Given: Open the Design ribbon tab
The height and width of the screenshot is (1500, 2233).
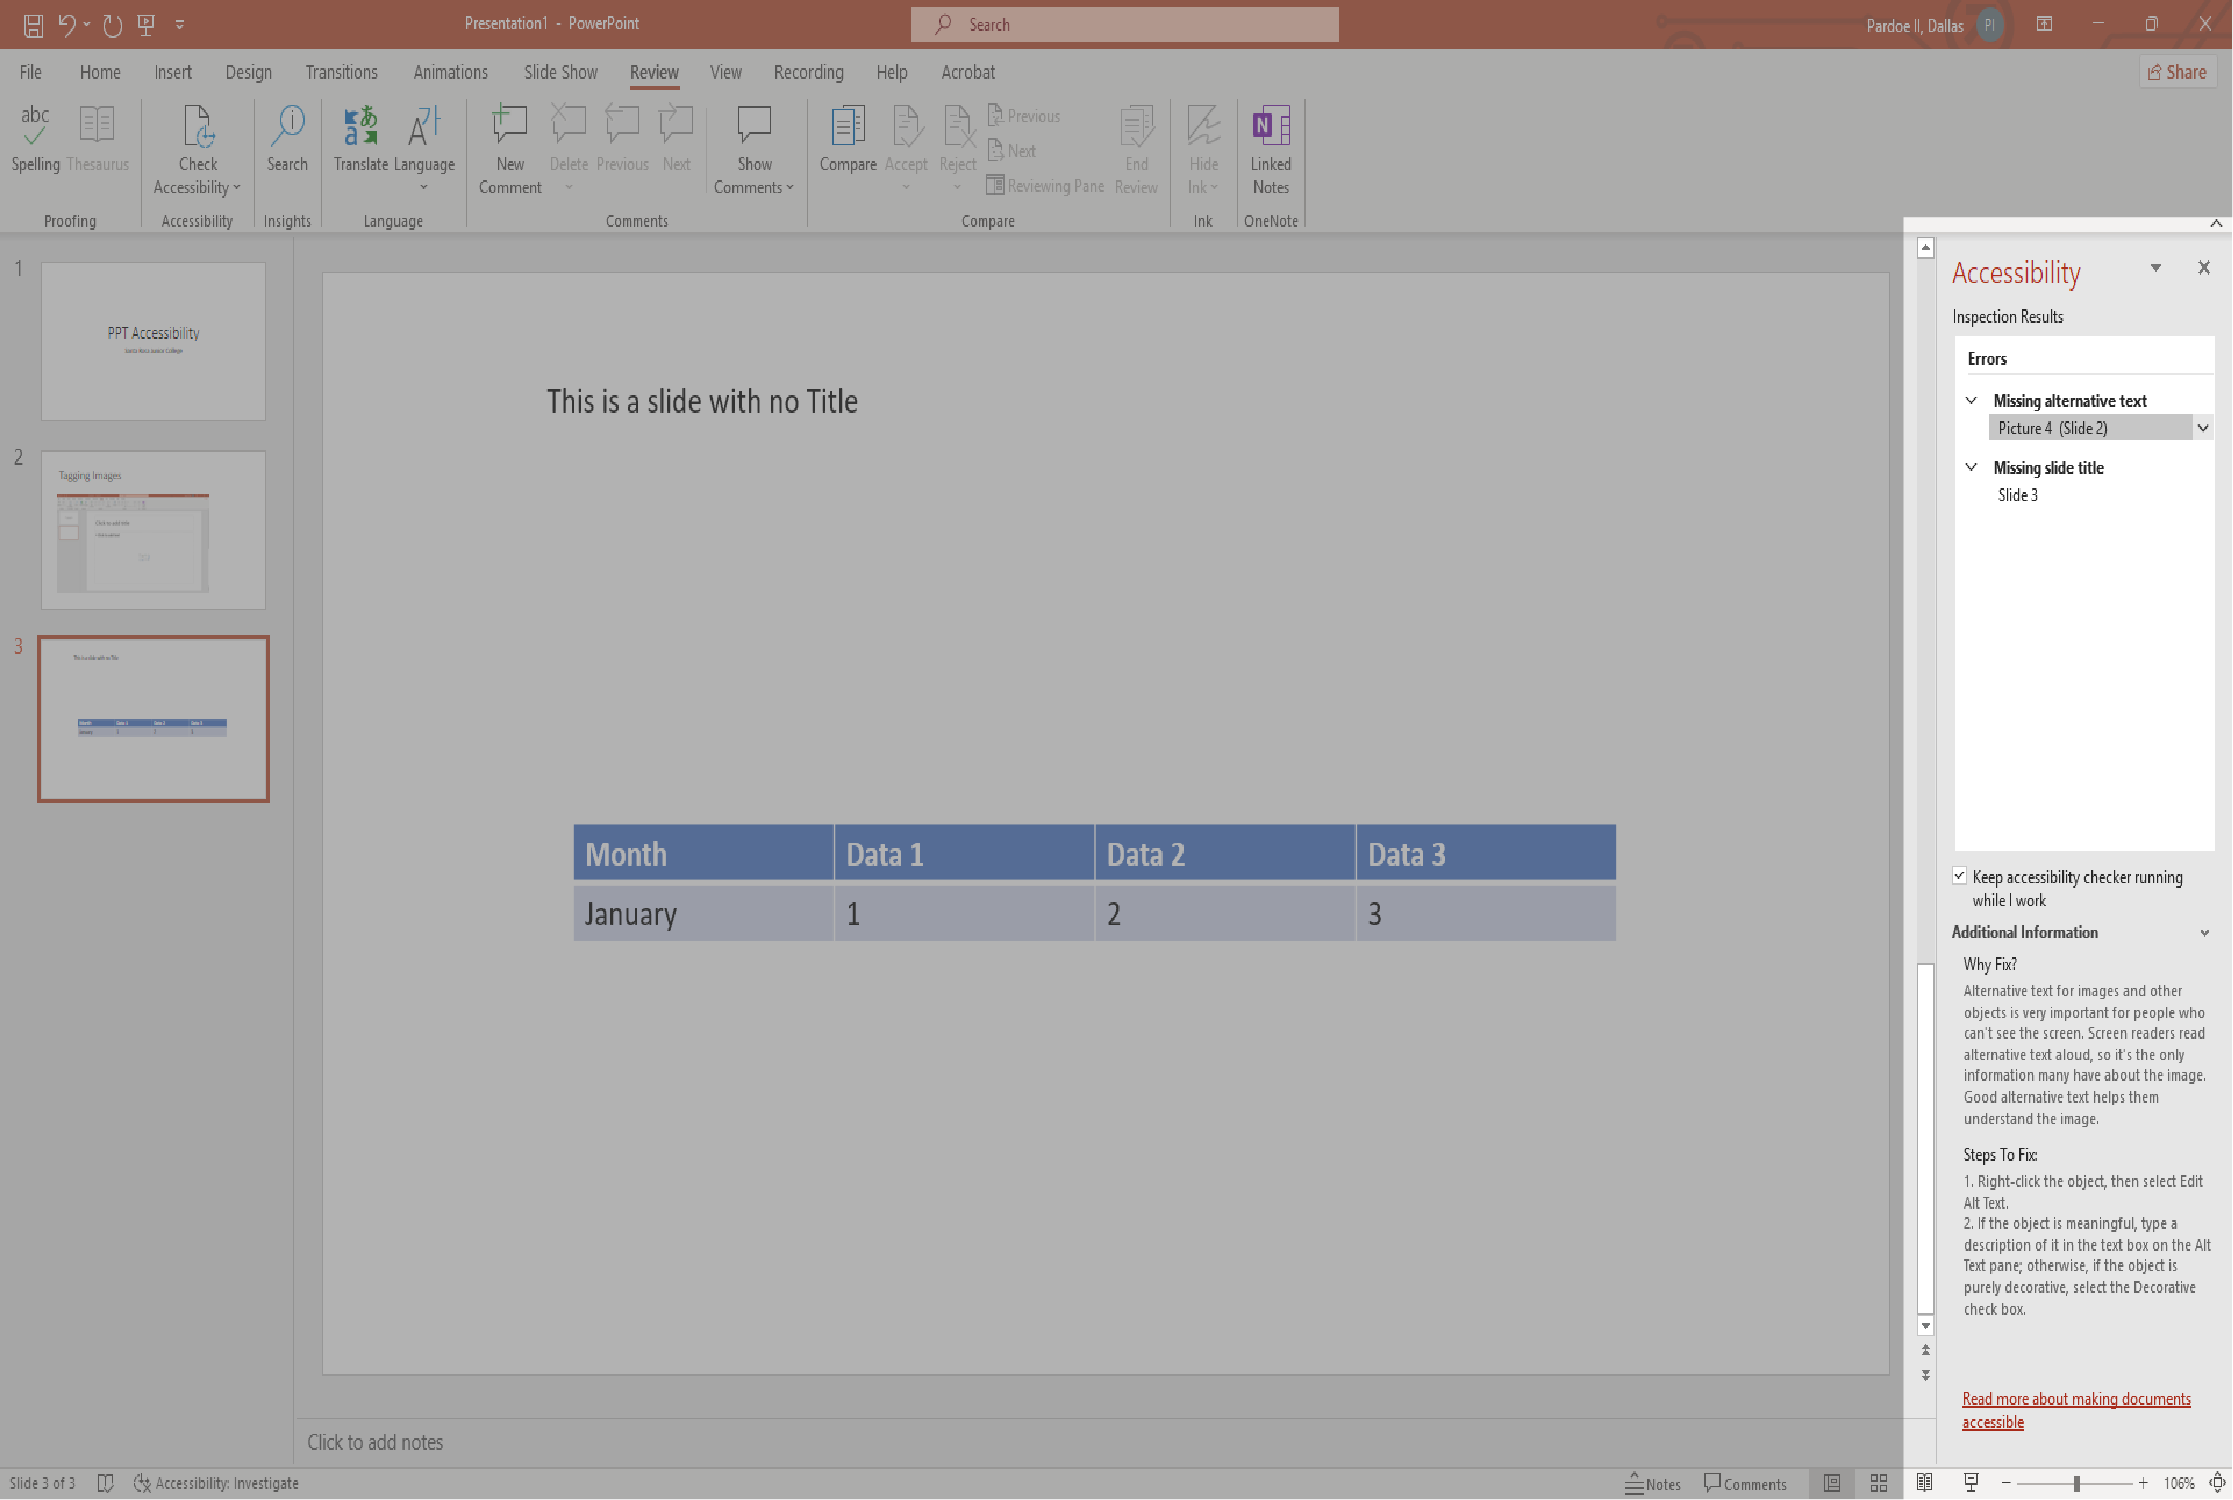Looking at the screenshot, I should tap(248, 72).
